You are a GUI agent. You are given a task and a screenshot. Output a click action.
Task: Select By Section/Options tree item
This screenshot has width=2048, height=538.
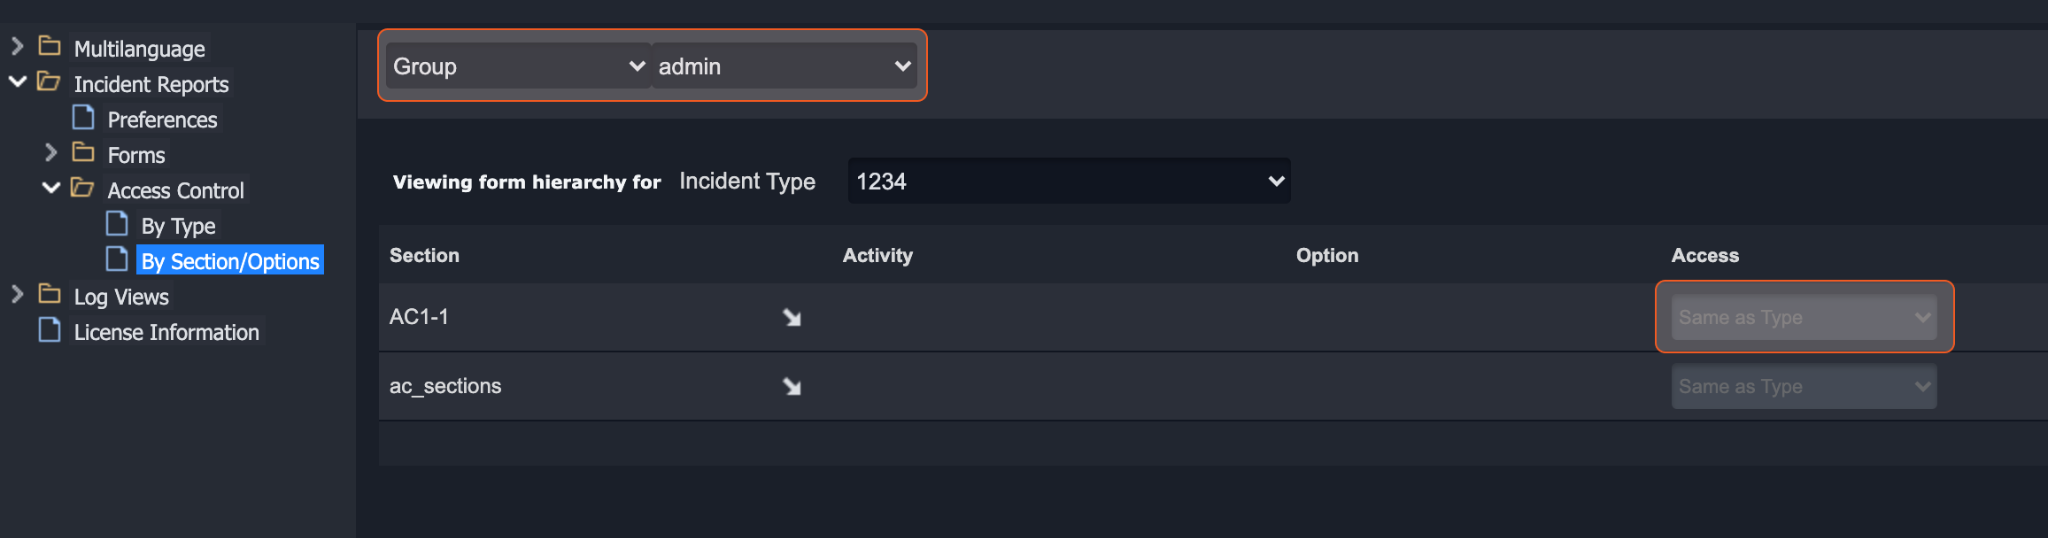[x=230, y=261]
